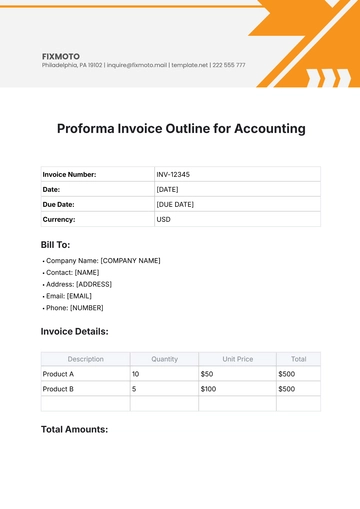
Task: Click the $100 unit price cell
Action: tap(238, 389)
